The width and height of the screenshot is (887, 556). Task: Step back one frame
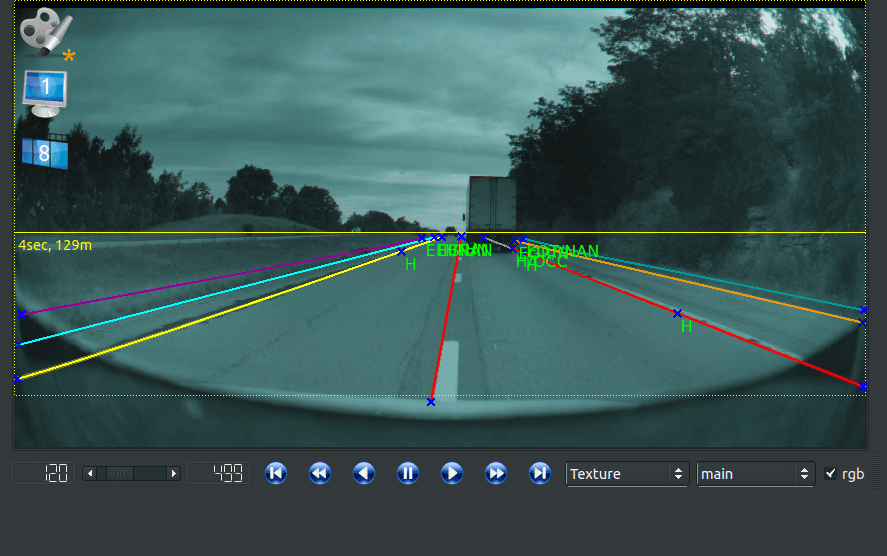(x=364, y=473)
